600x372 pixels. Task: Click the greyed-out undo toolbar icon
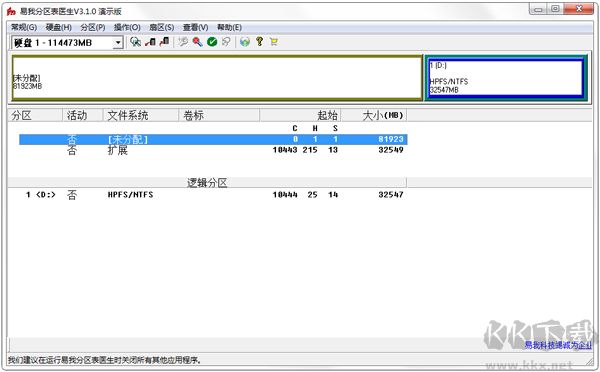[x=227, y=42]
